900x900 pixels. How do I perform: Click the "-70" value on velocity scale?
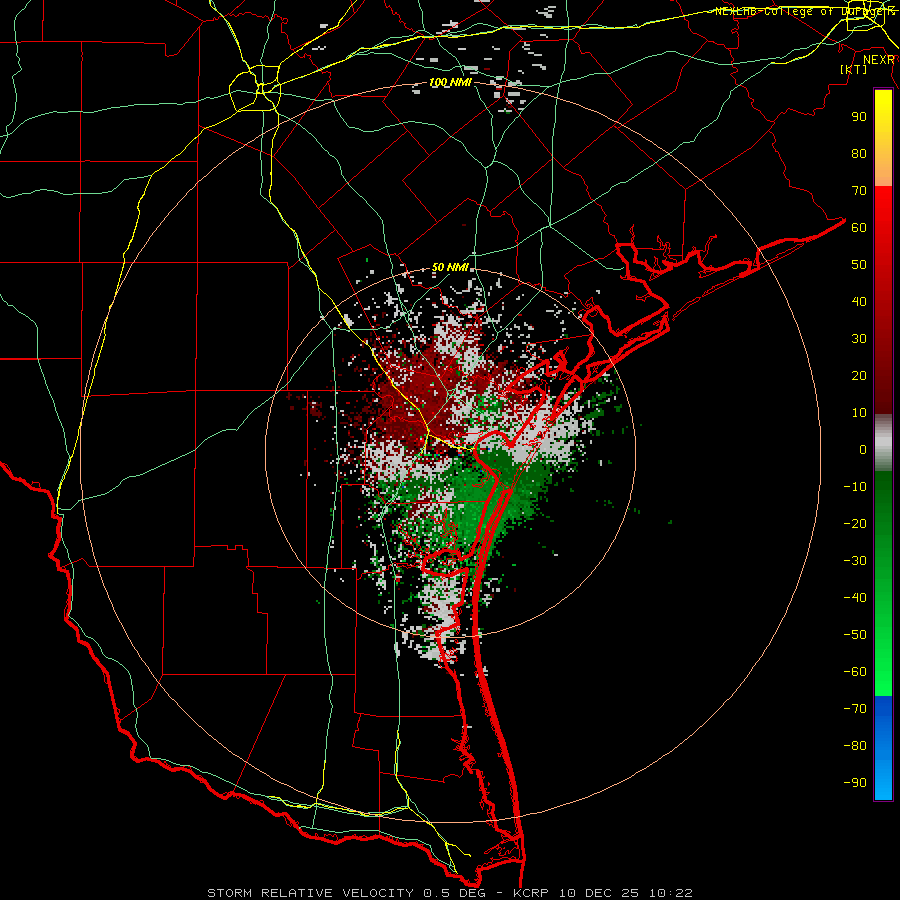pos(855,709)
